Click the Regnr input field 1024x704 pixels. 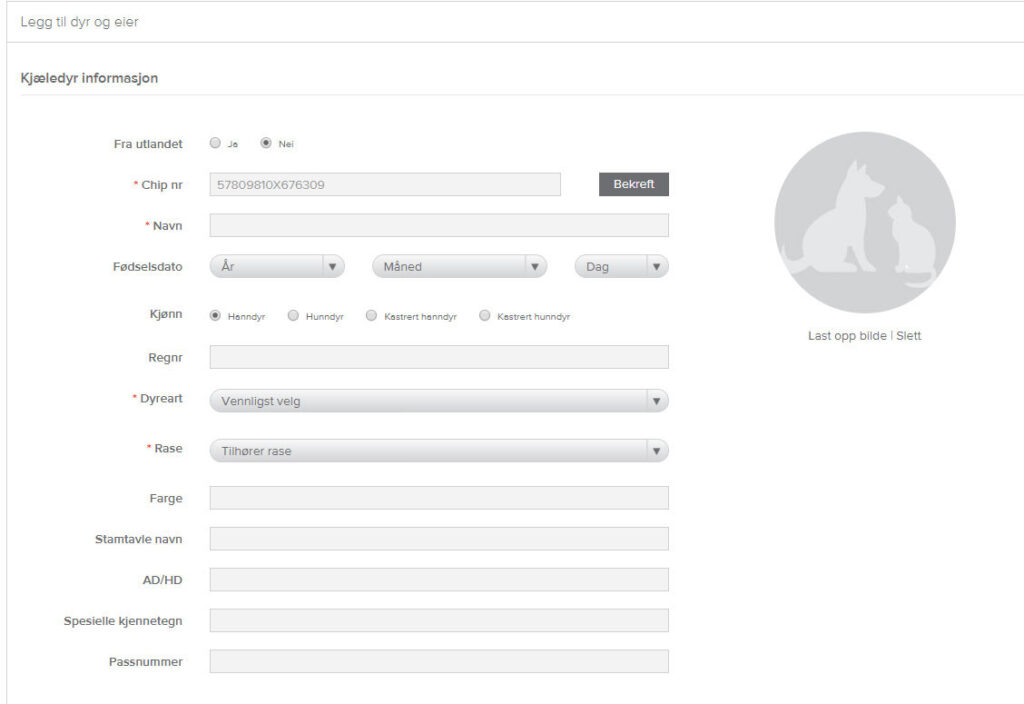click(x=438, y=357)
